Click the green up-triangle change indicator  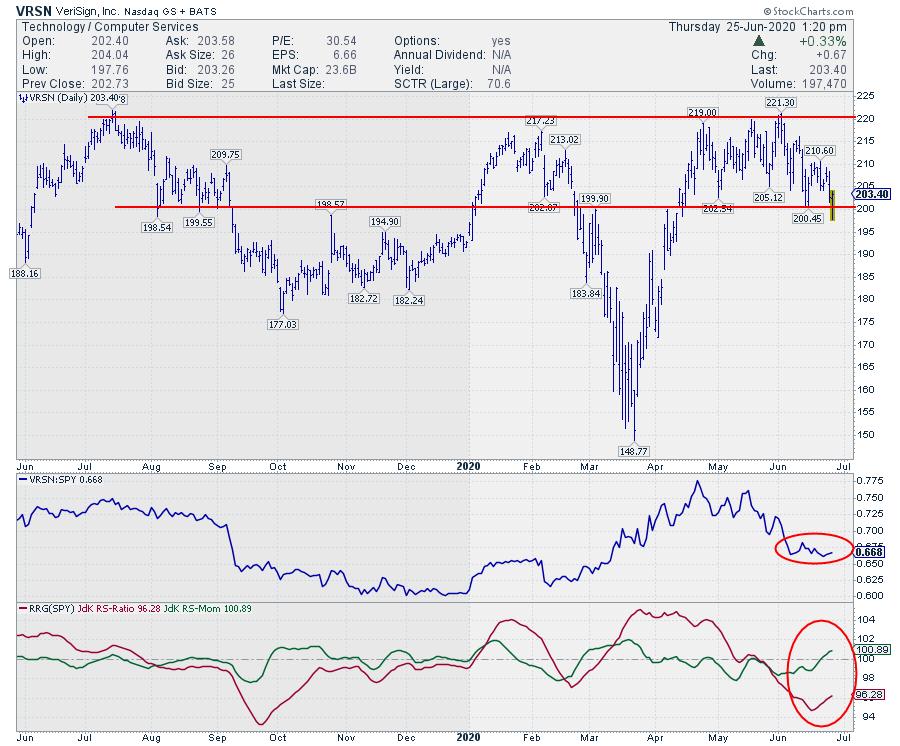pyautogui.click(x=759, y=41)
